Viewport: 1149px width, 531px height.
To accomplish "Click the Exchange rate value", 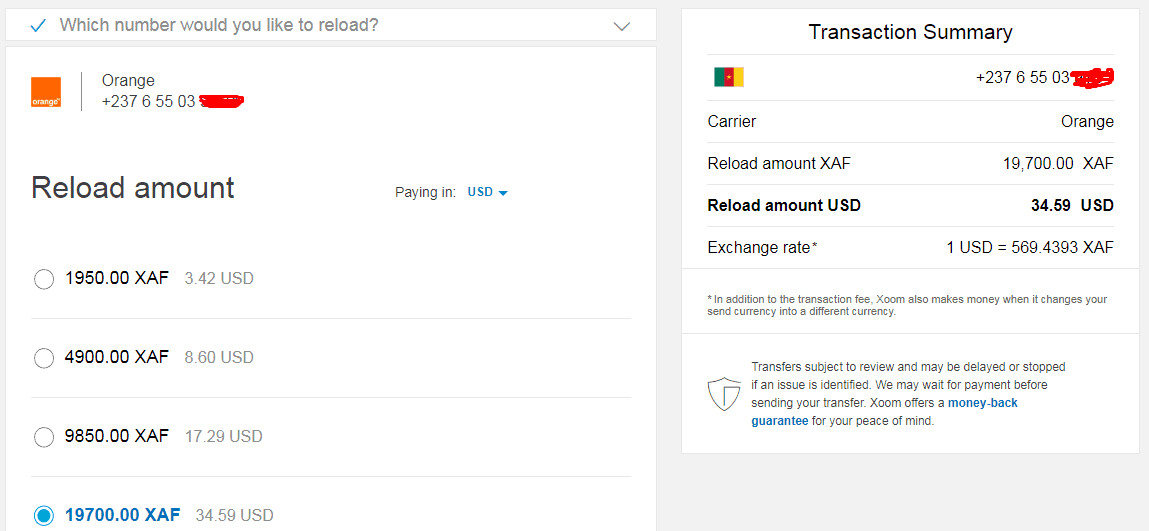I will click(1030, 248).
